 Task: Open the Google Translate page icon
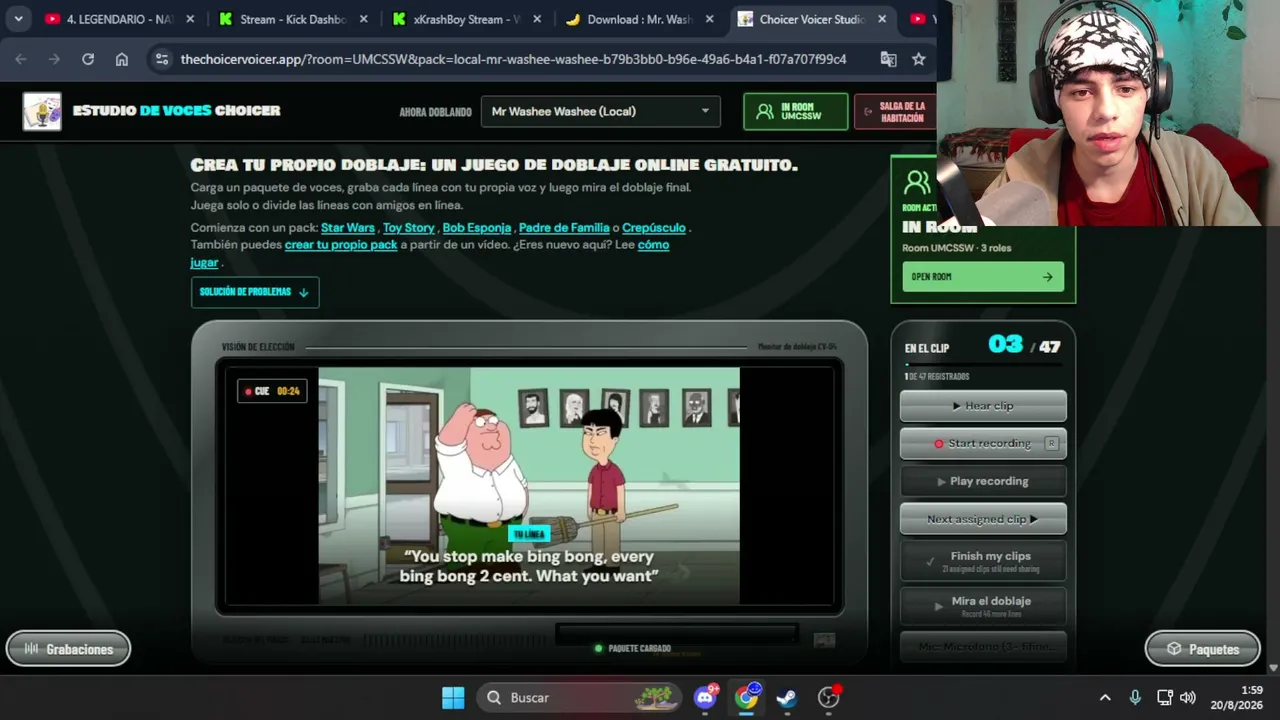pos(888,59)
